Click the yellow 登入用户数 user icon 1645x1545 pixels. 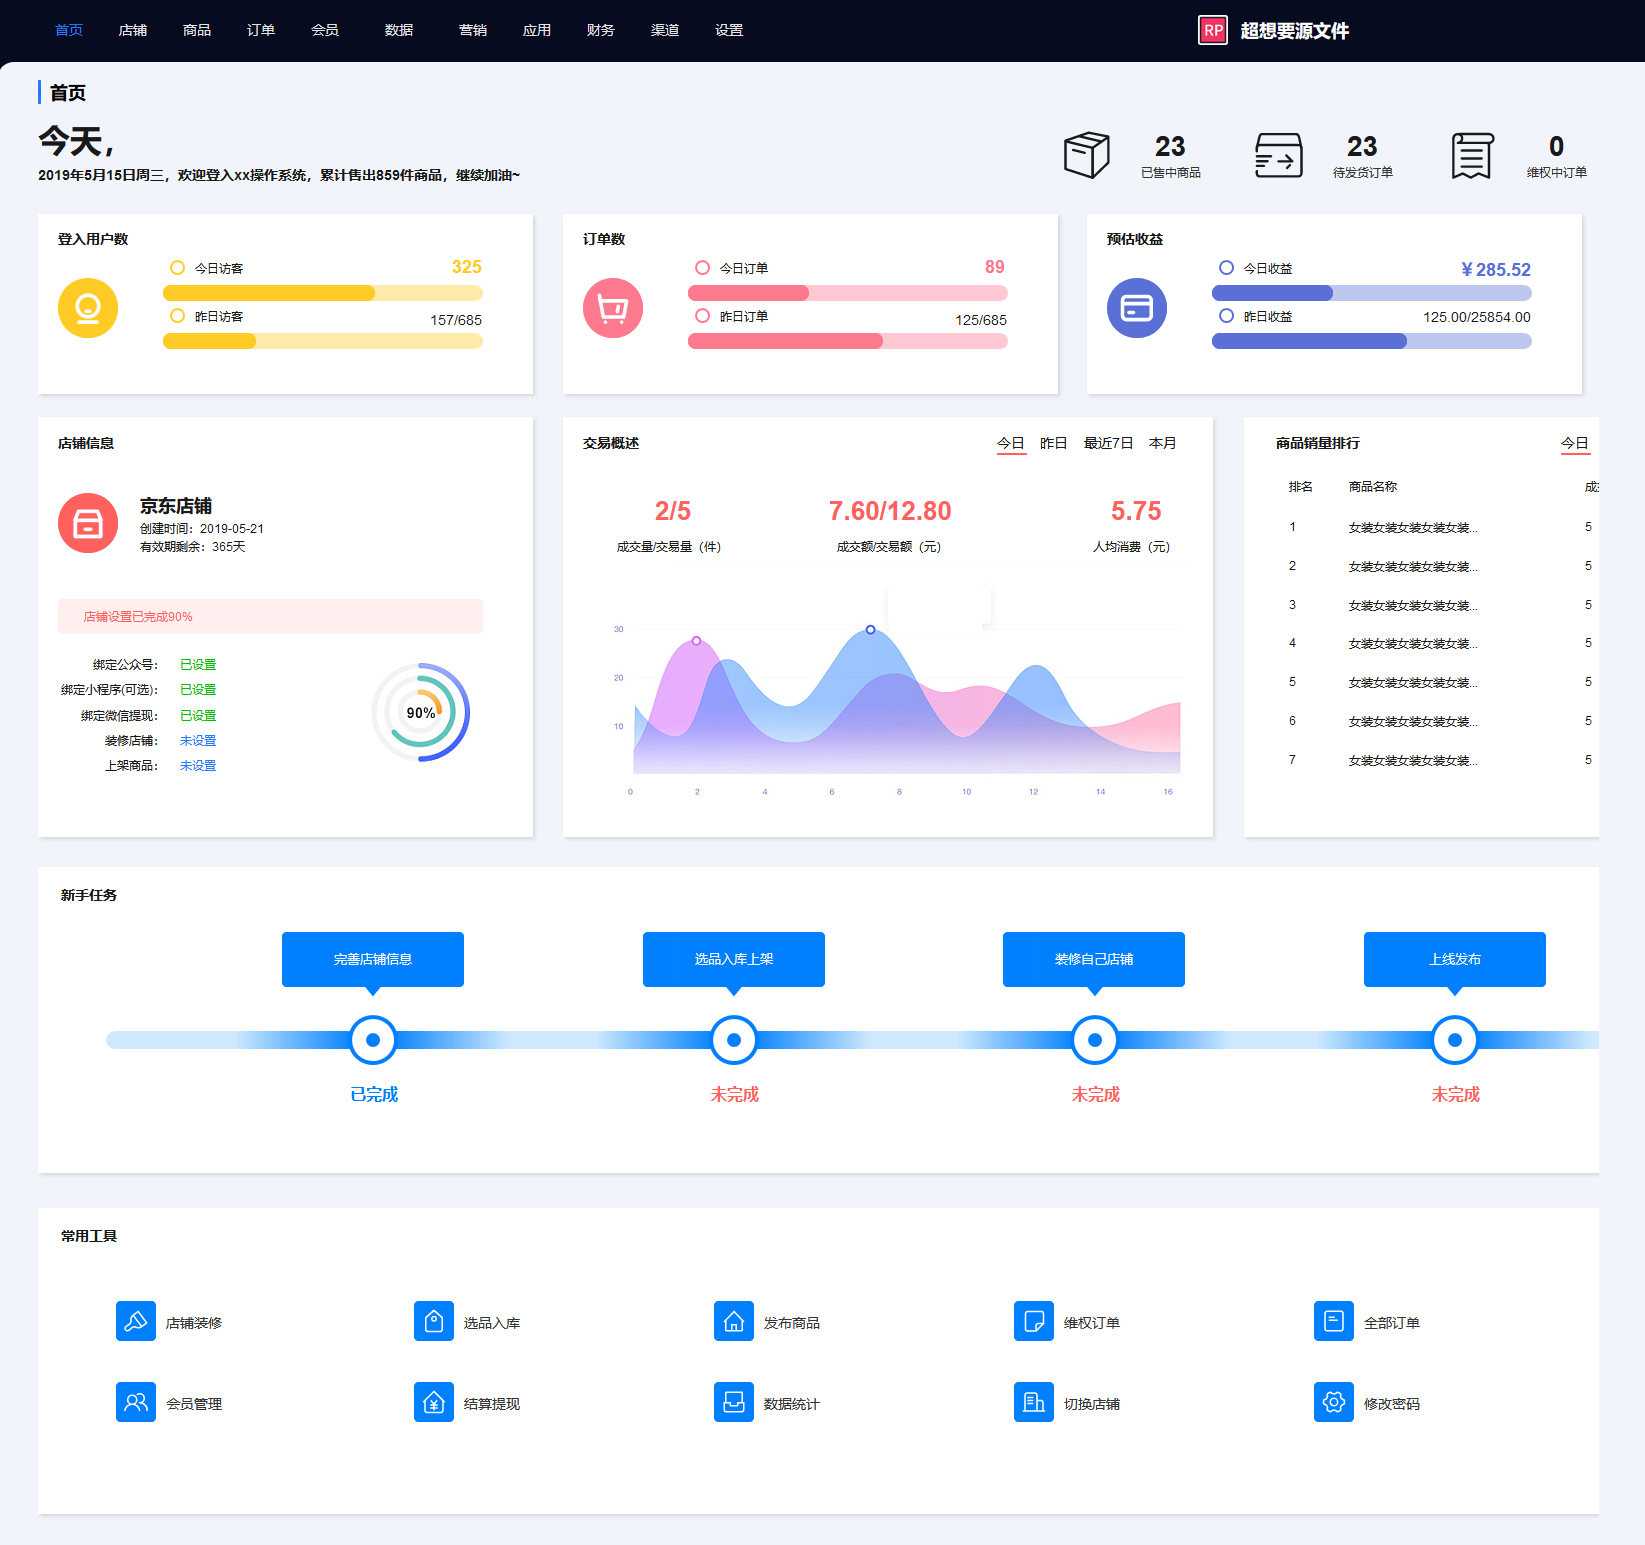point(88,308)
